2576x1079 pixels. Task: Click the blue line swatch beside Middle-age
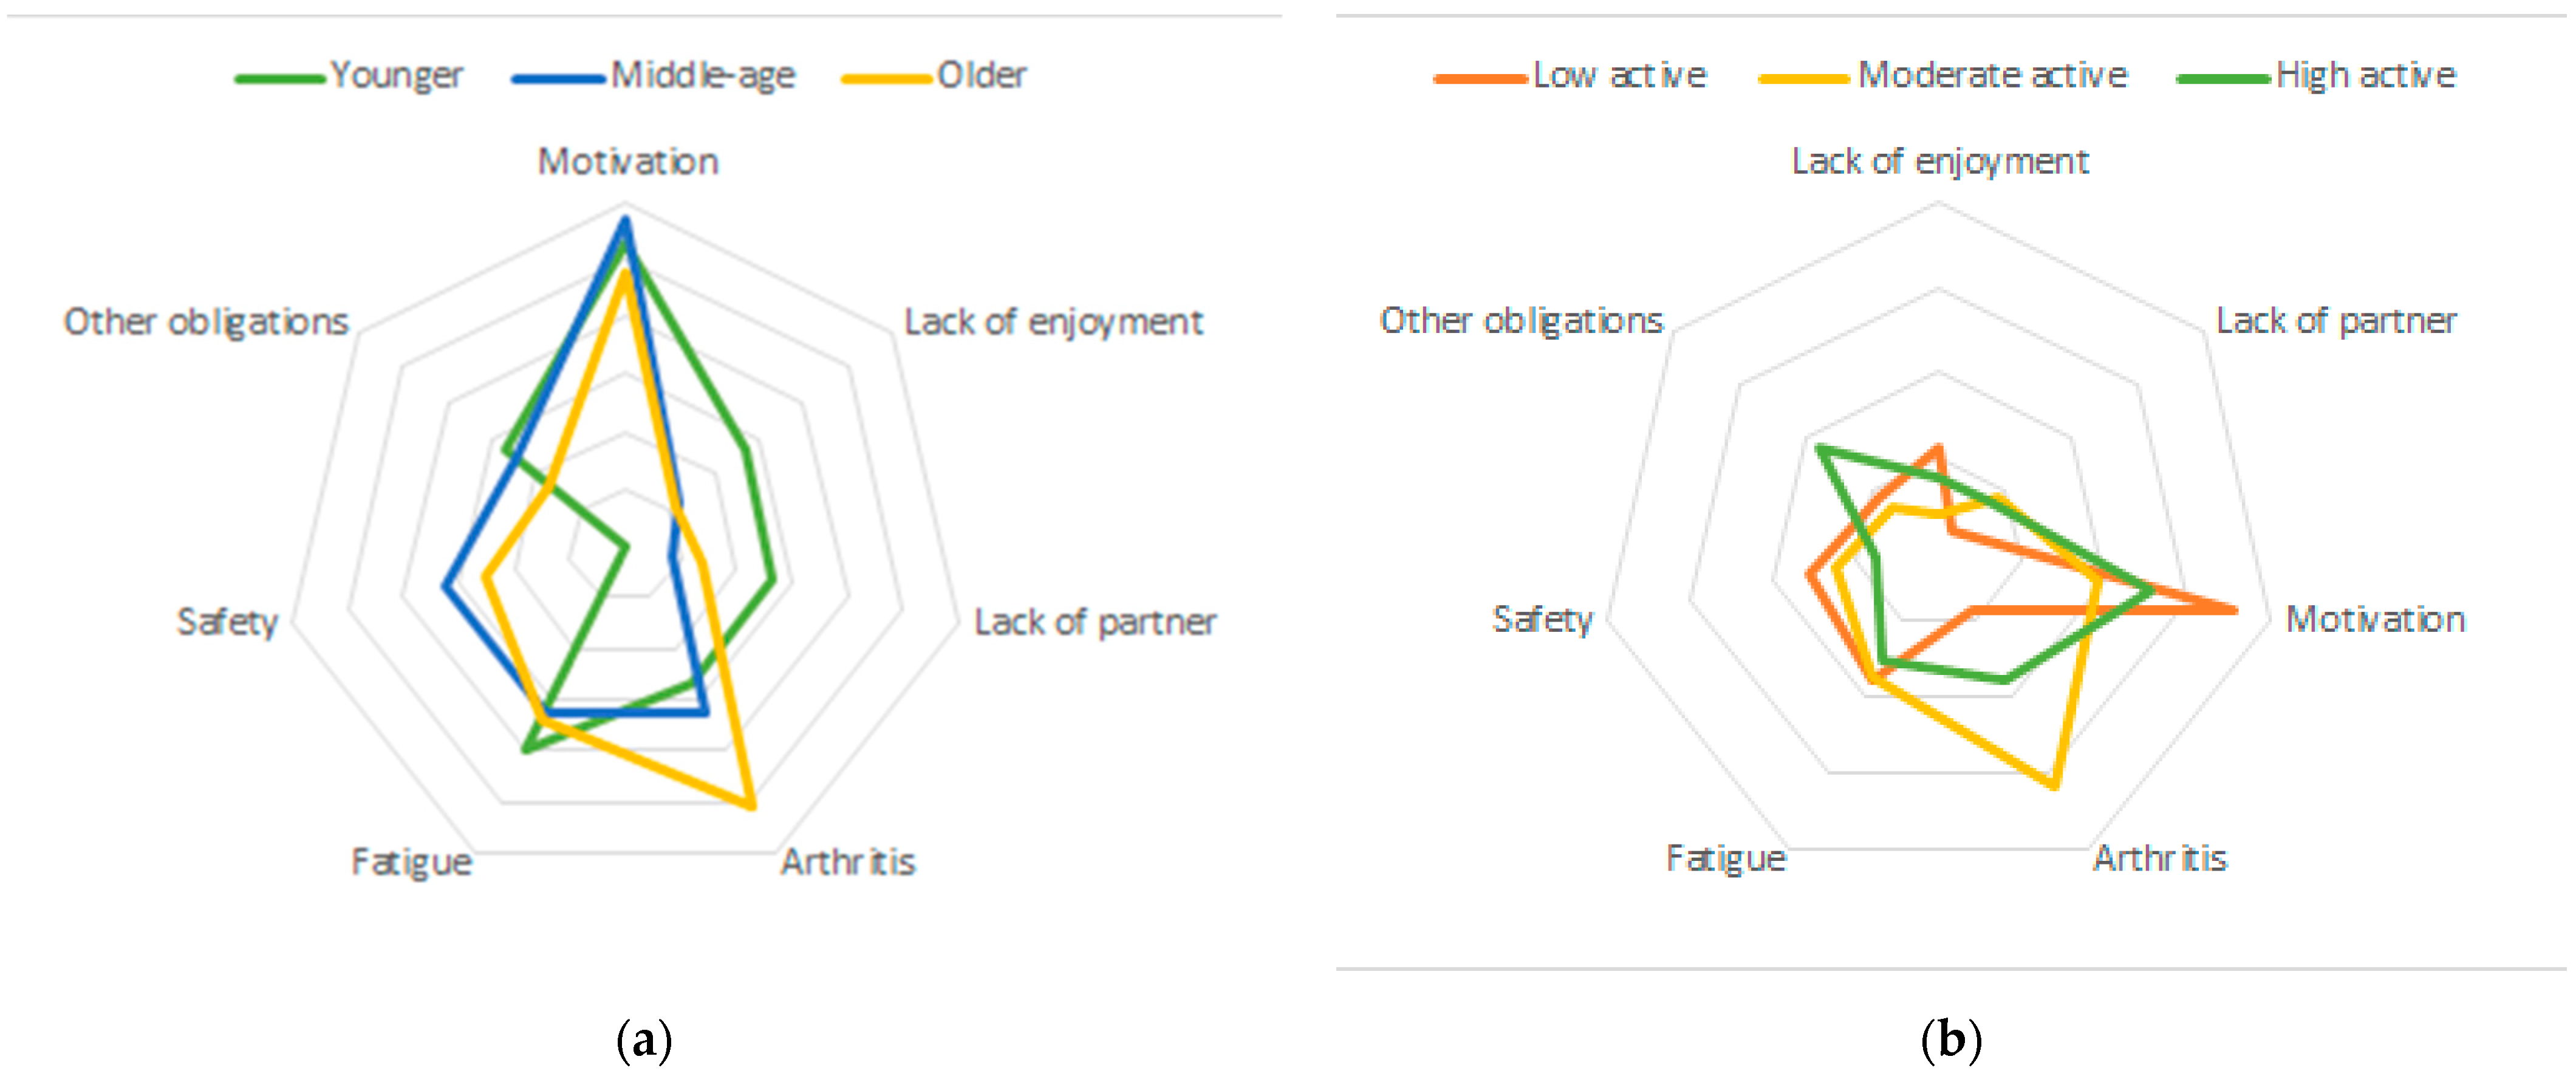coord(558,78)
